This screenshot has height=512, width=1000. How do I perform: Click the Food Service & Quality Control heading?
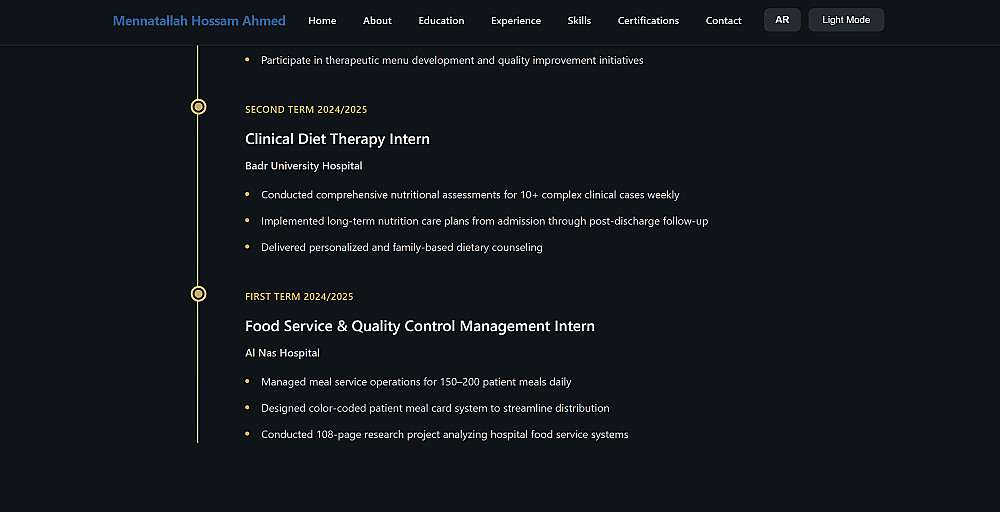pyautogui.click(x=419, y=326)
